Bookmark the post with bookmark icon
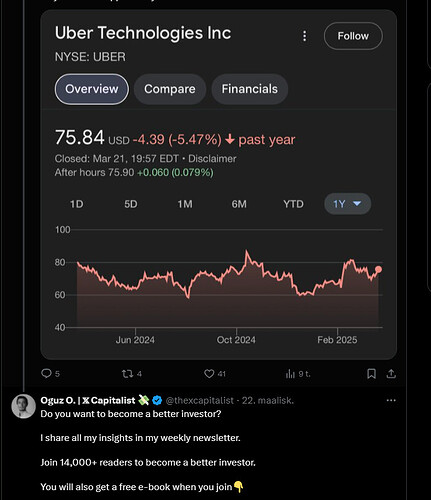The image size is (431, 500). (x=371, y=374)
